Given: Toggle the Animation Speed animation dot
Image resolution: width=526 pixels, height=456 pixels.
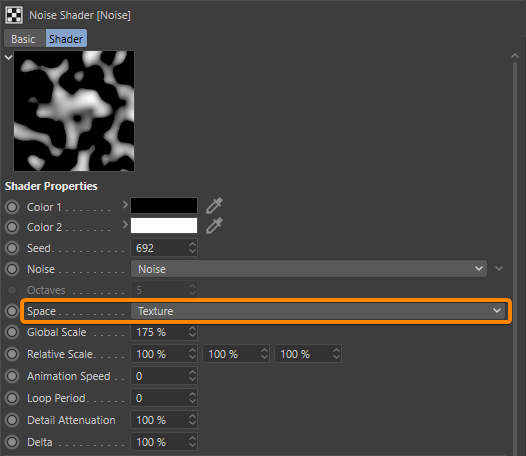Looking at the screenshot, I should (x=12, y=376).
